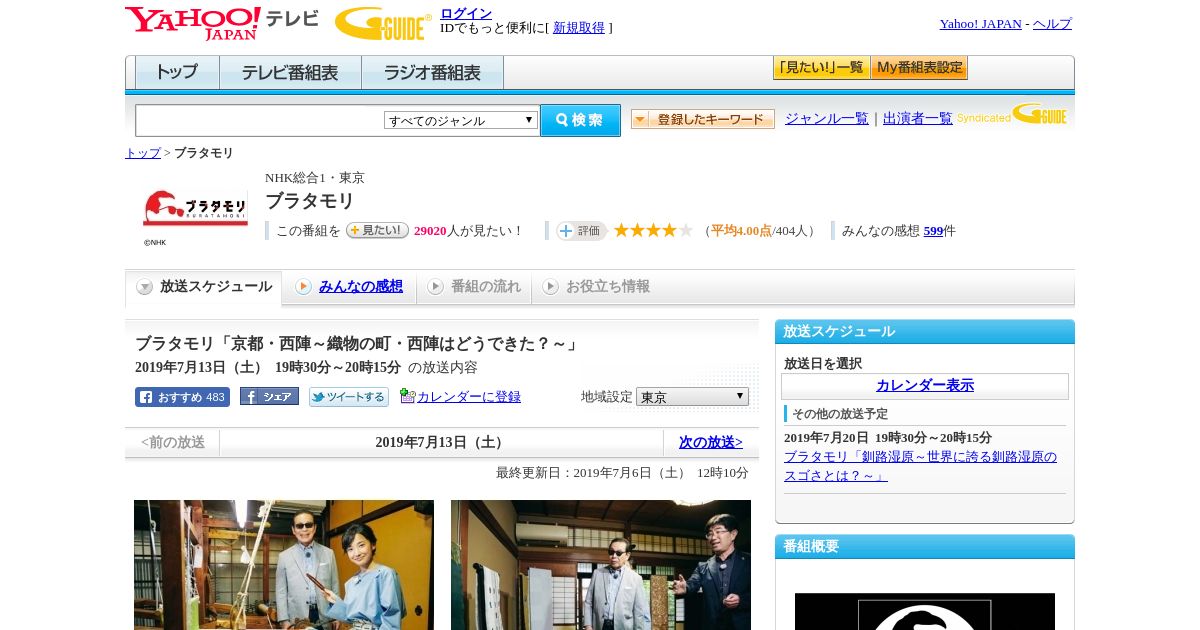The image size is (1200, 630).
Task: Click カレンダーに登録 link
Action: pos(469,397)
